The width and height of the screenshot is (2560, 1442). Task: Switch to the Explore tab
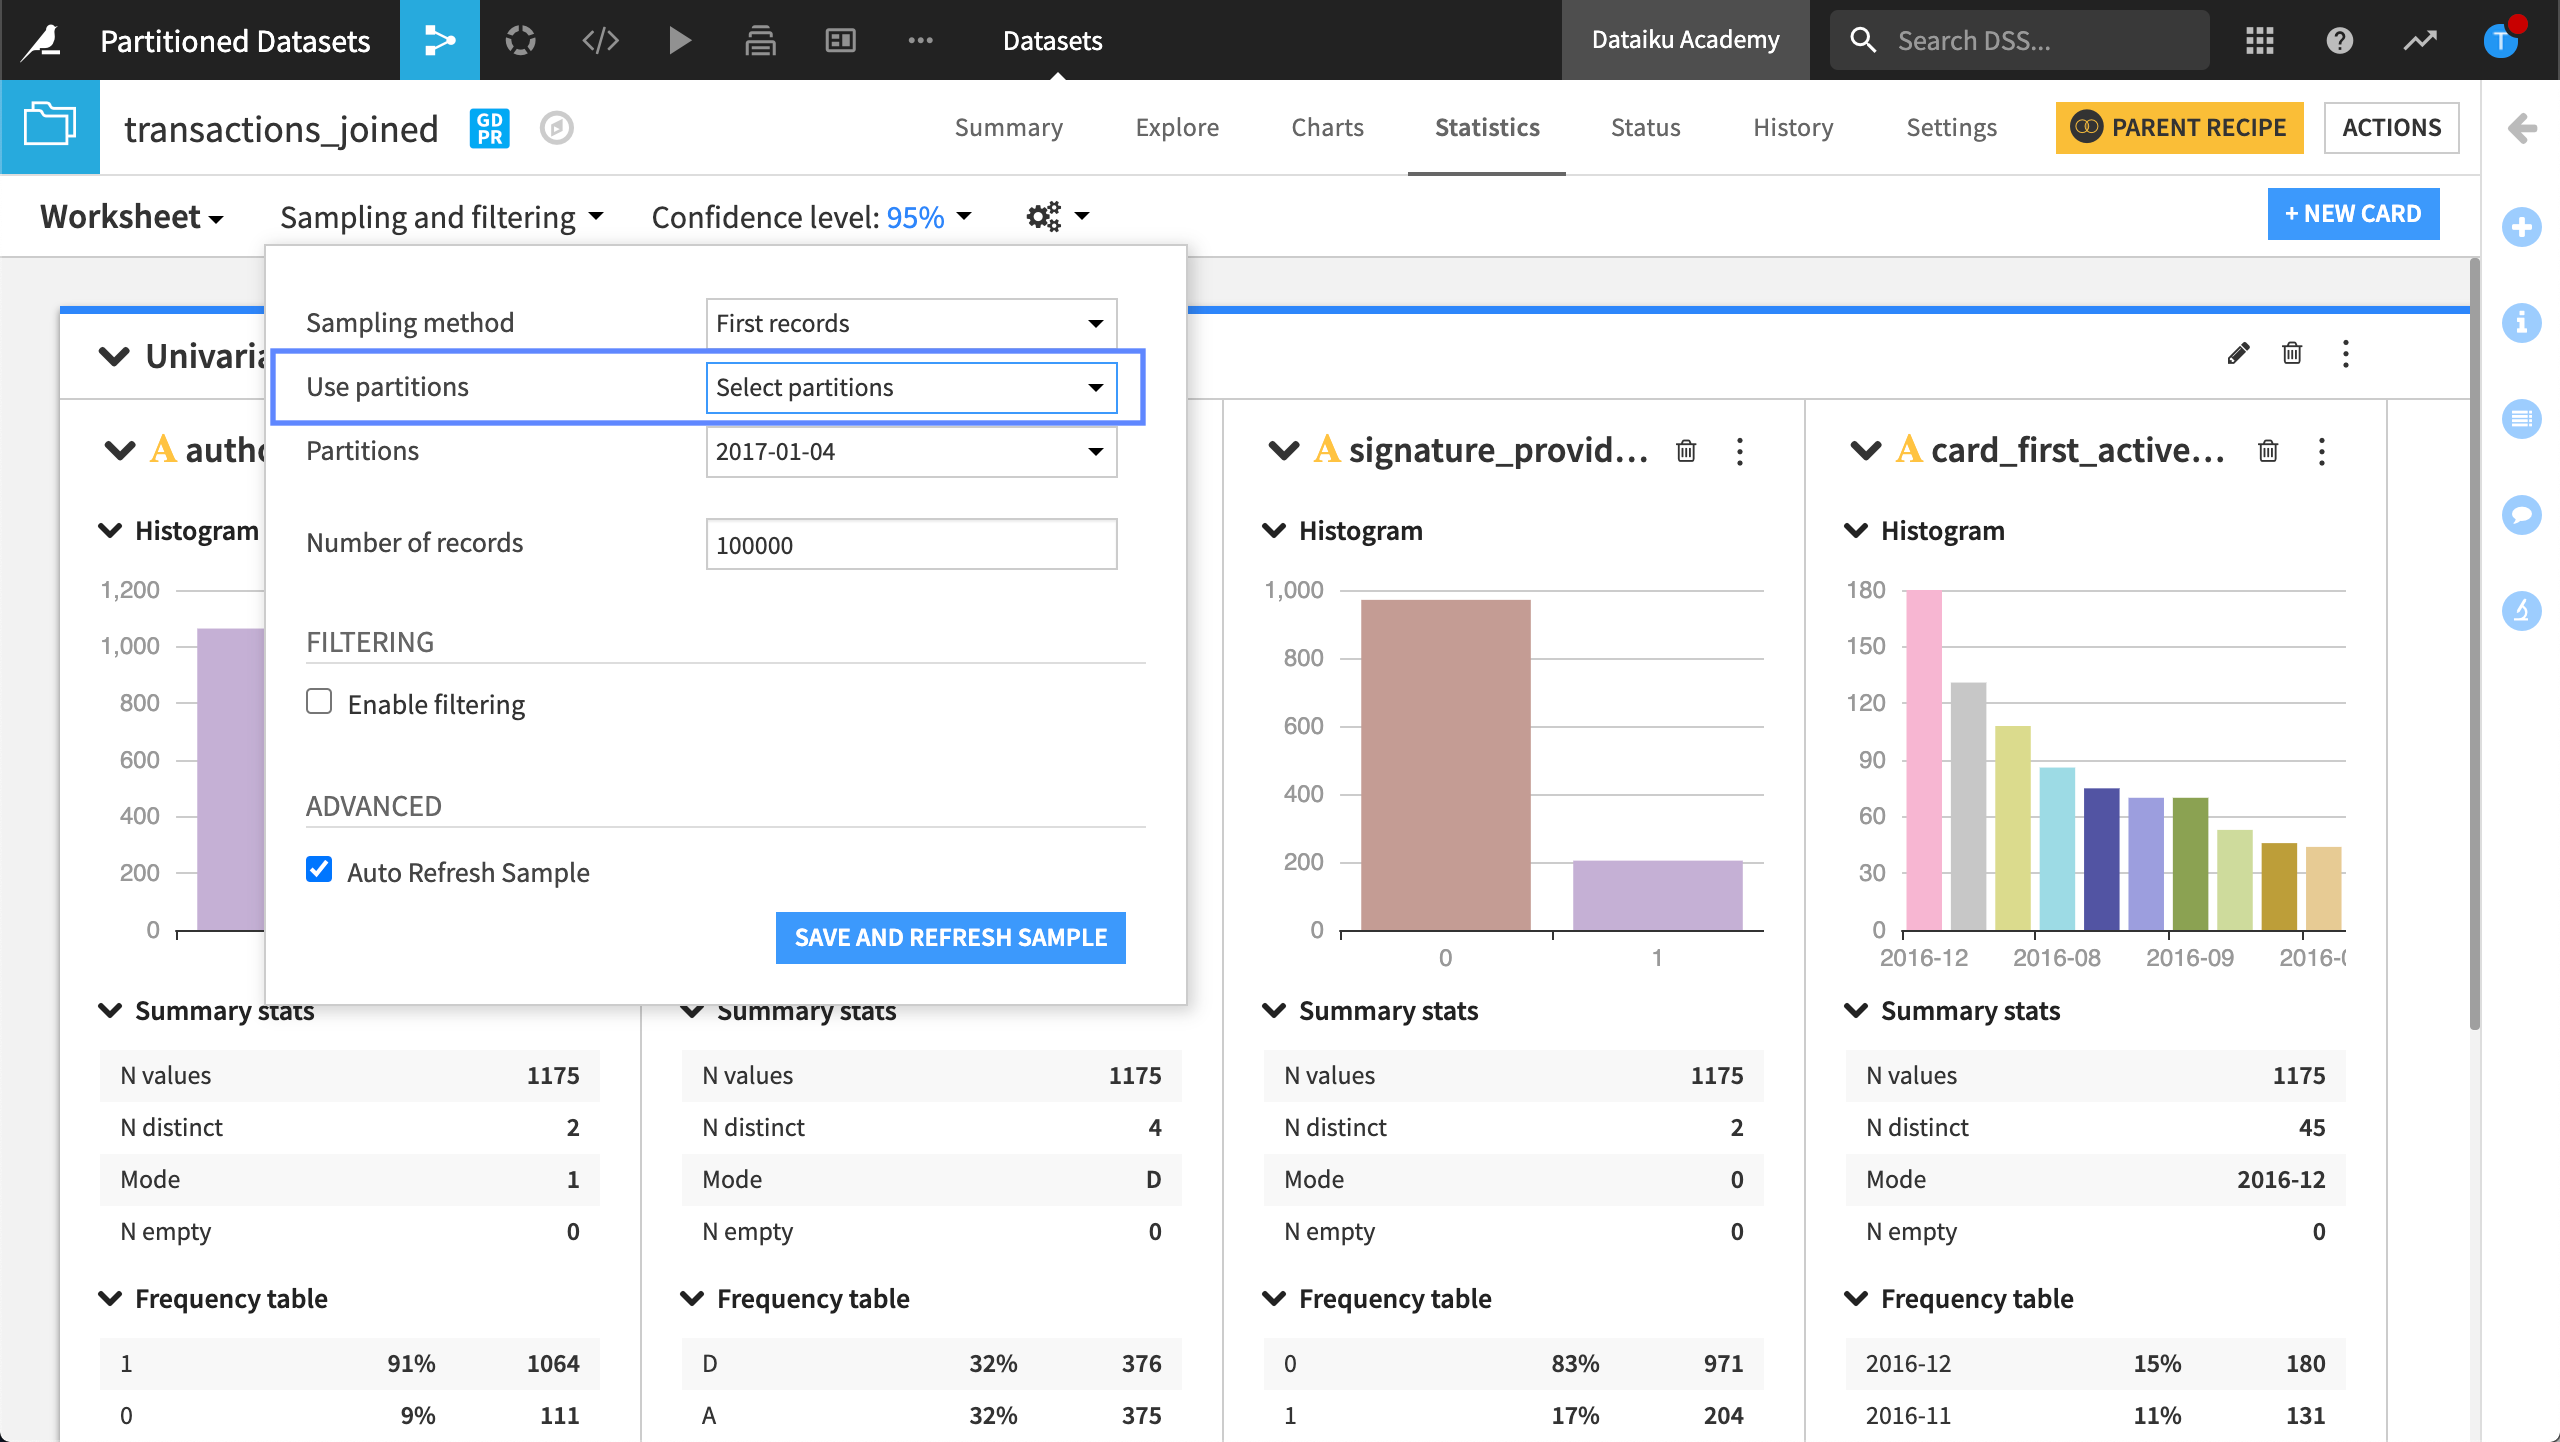[x=1176, y=128]
